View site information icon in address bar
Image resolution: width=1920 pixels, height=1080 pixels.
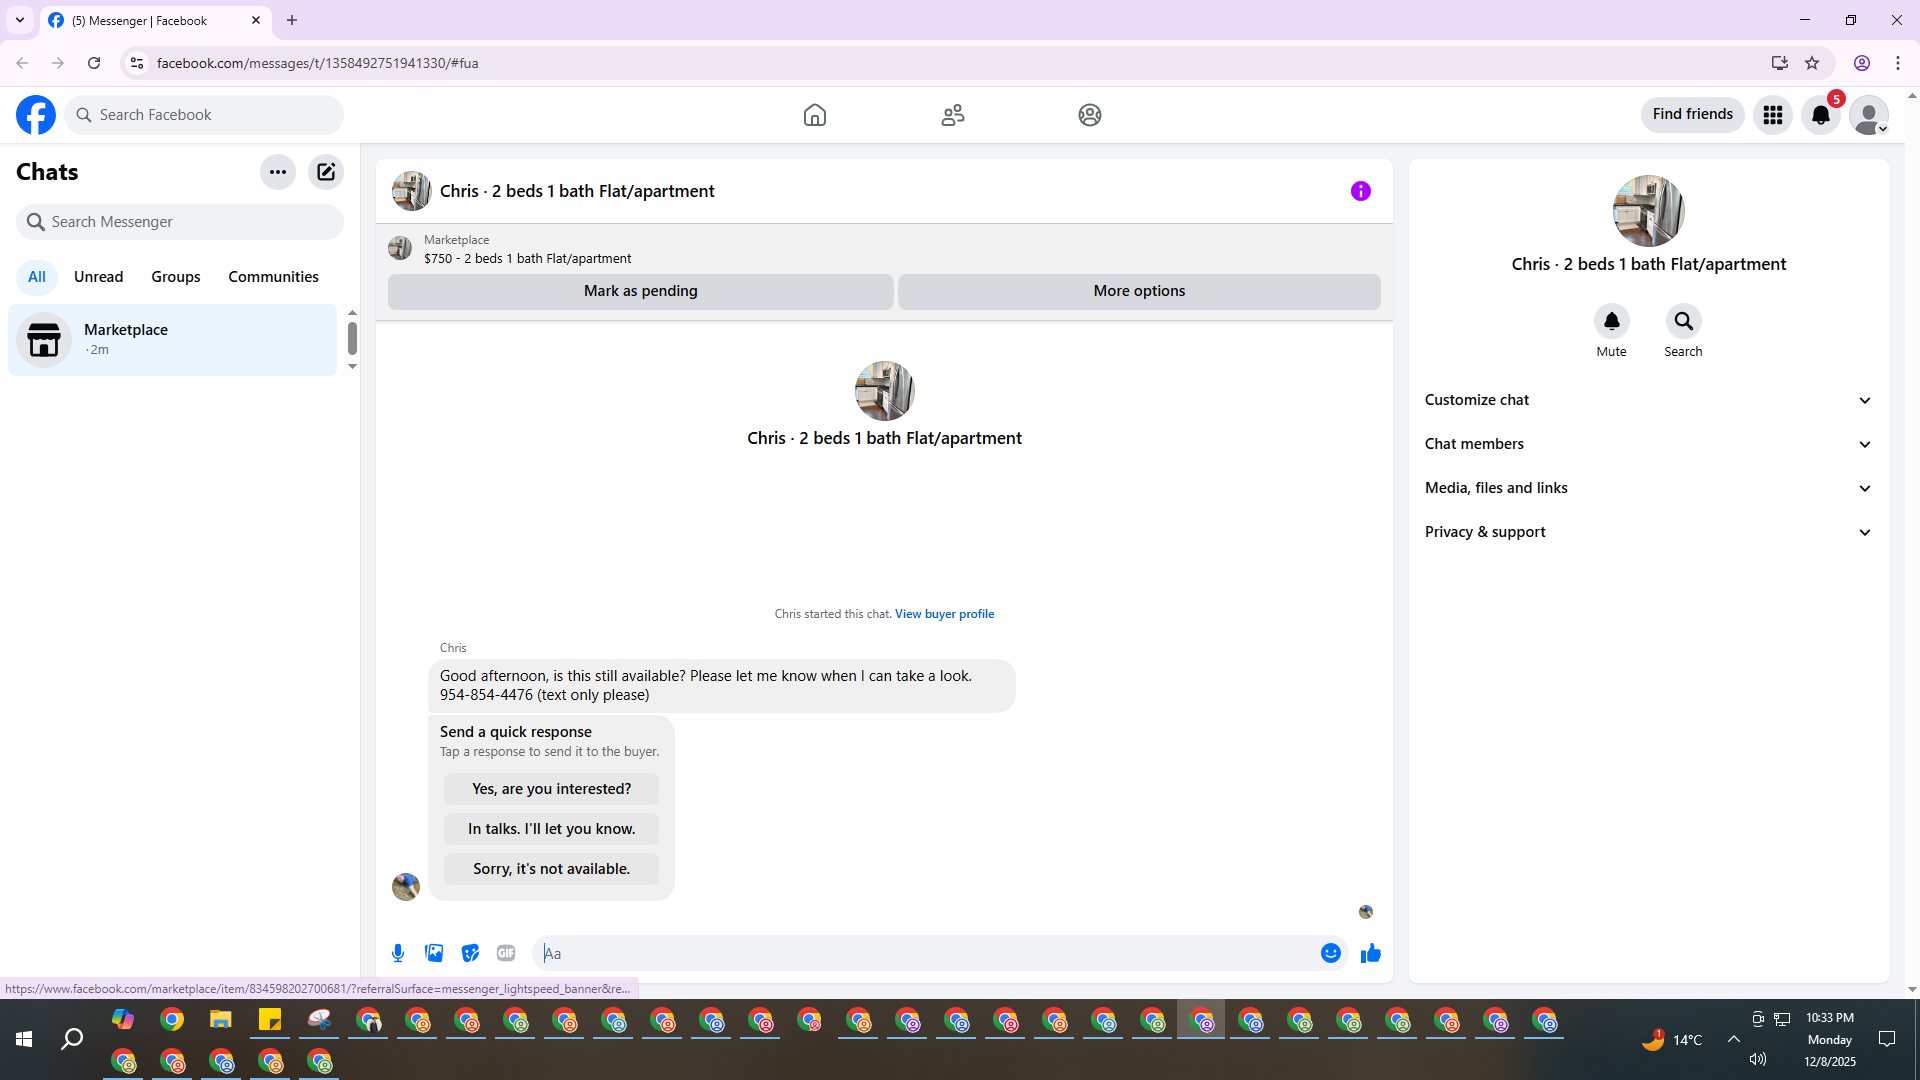(137, 63)
